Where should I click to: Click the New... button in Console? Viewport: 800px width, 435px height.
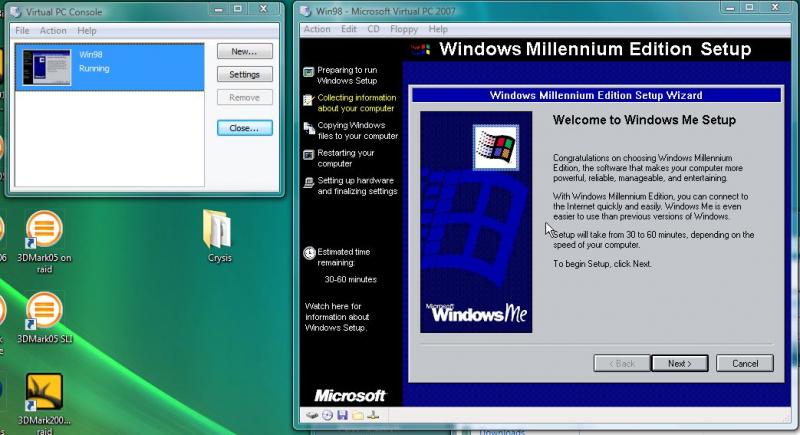[x=245, y=52]
